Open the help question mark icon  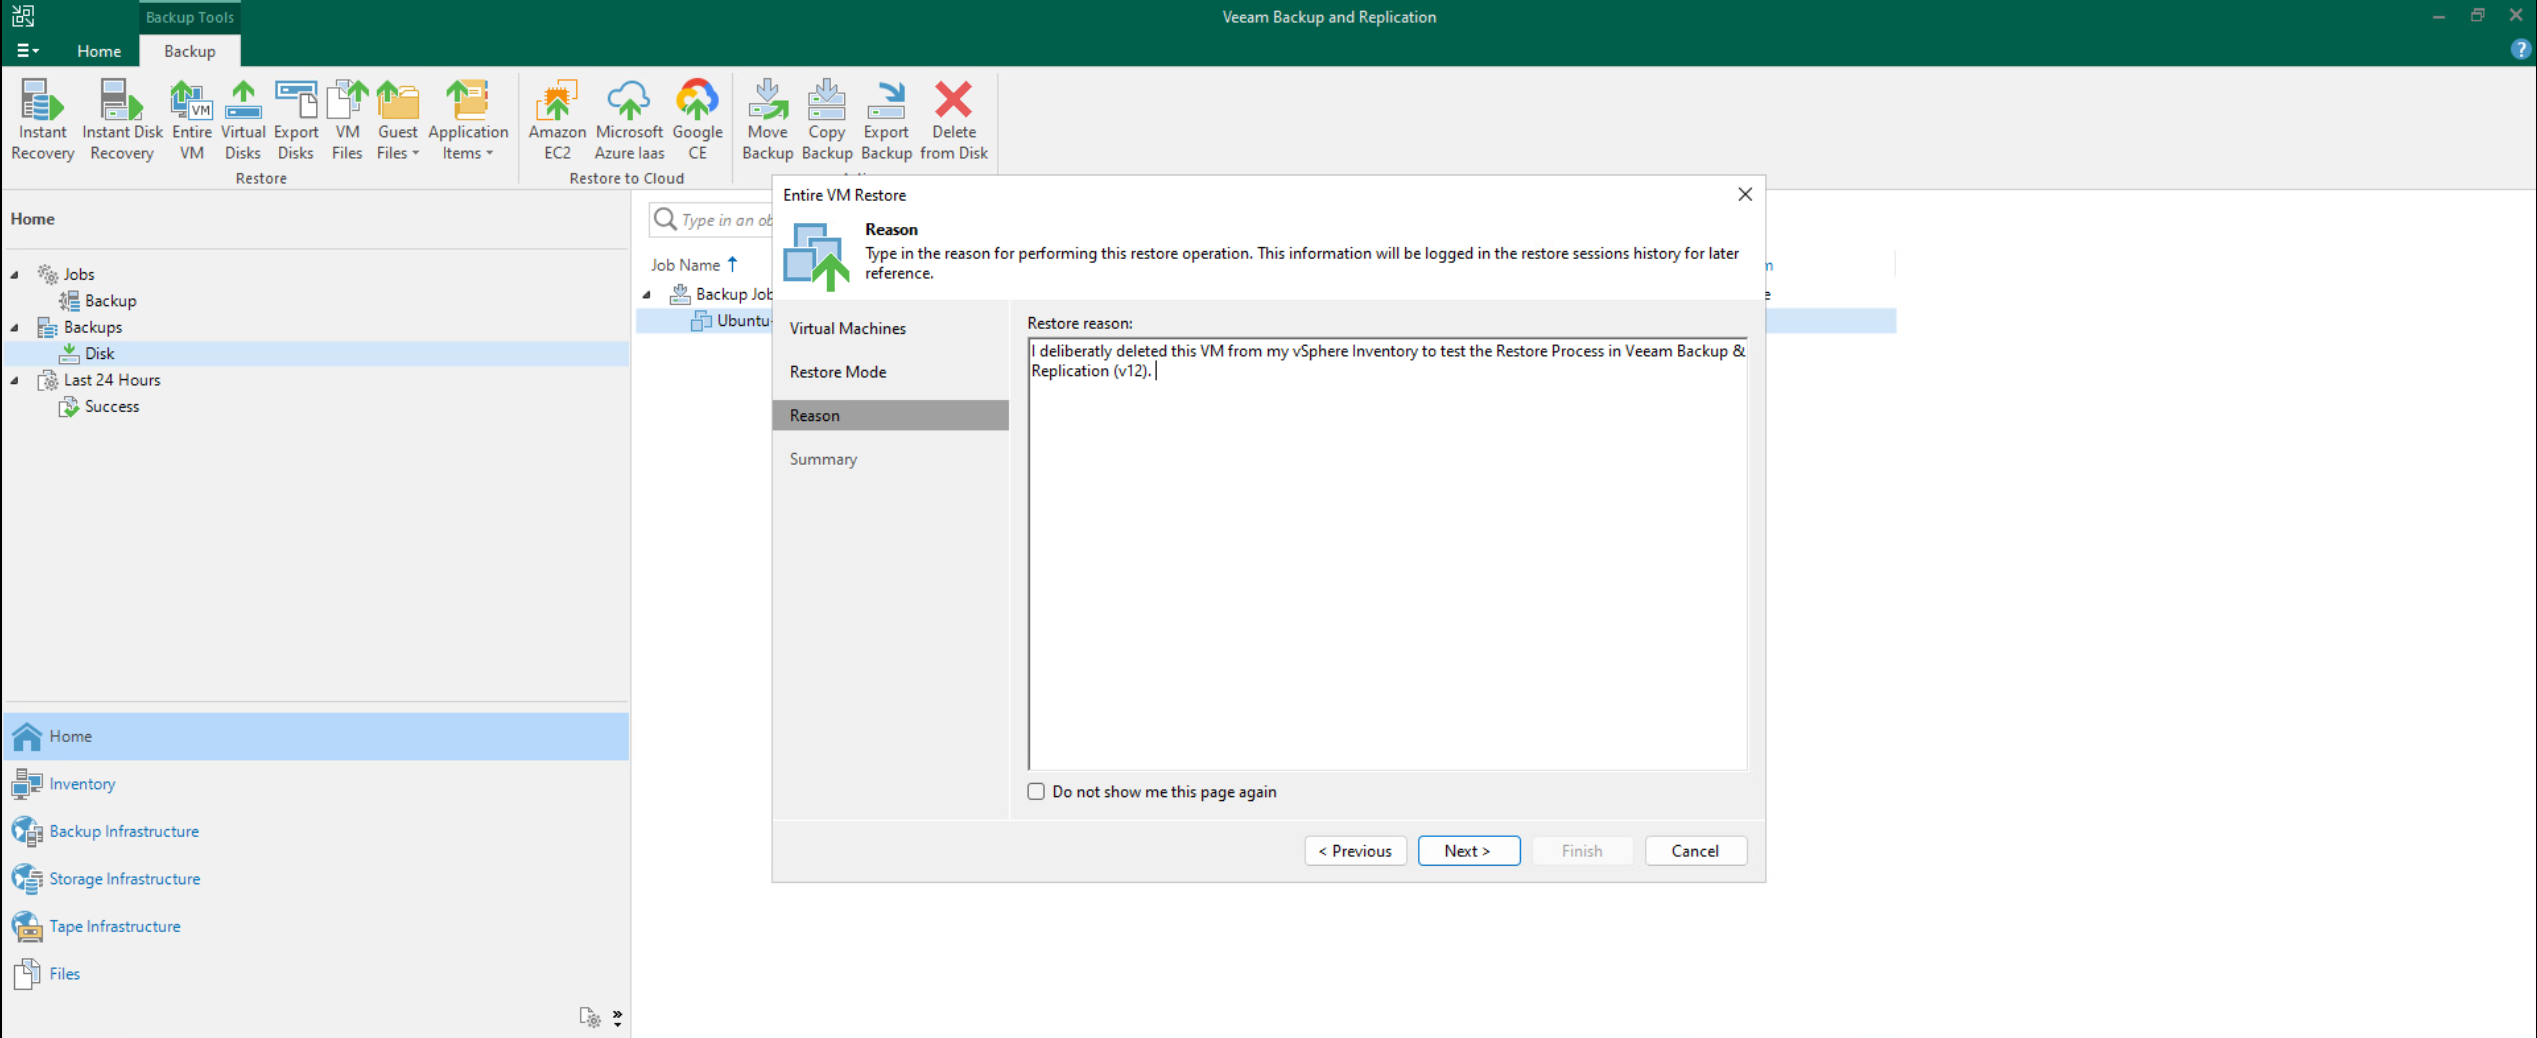click(2520, 50)
